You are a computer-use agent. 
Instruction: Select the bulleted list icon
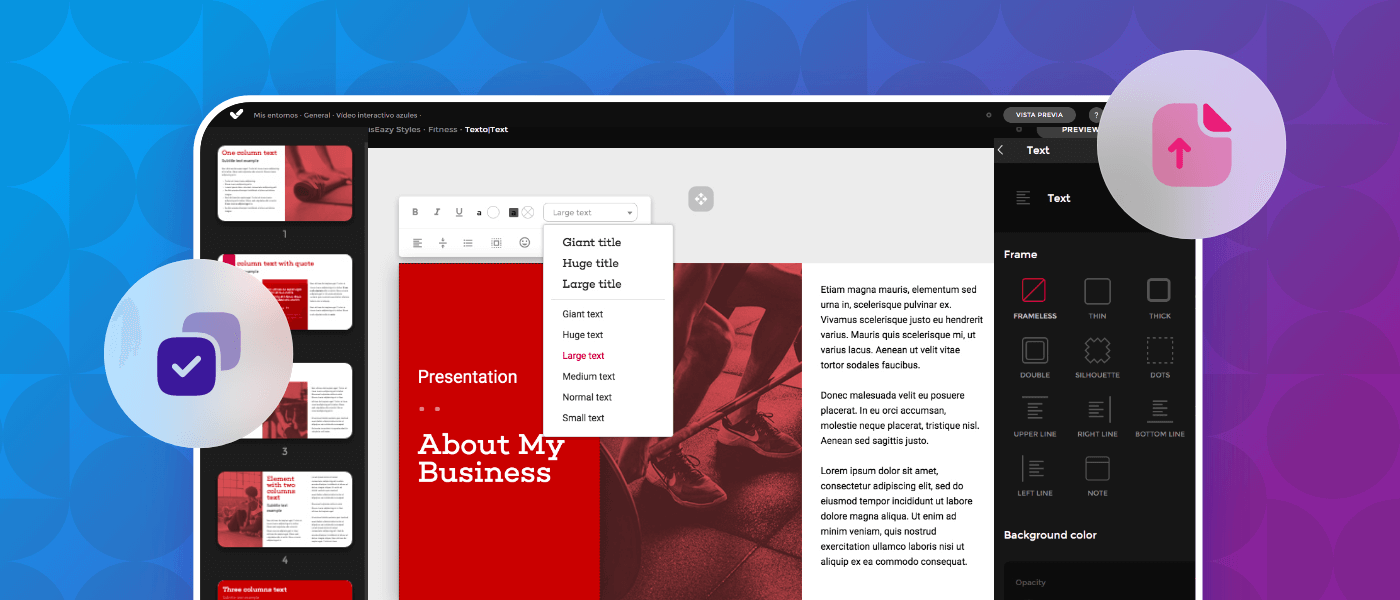click(467, 242)
